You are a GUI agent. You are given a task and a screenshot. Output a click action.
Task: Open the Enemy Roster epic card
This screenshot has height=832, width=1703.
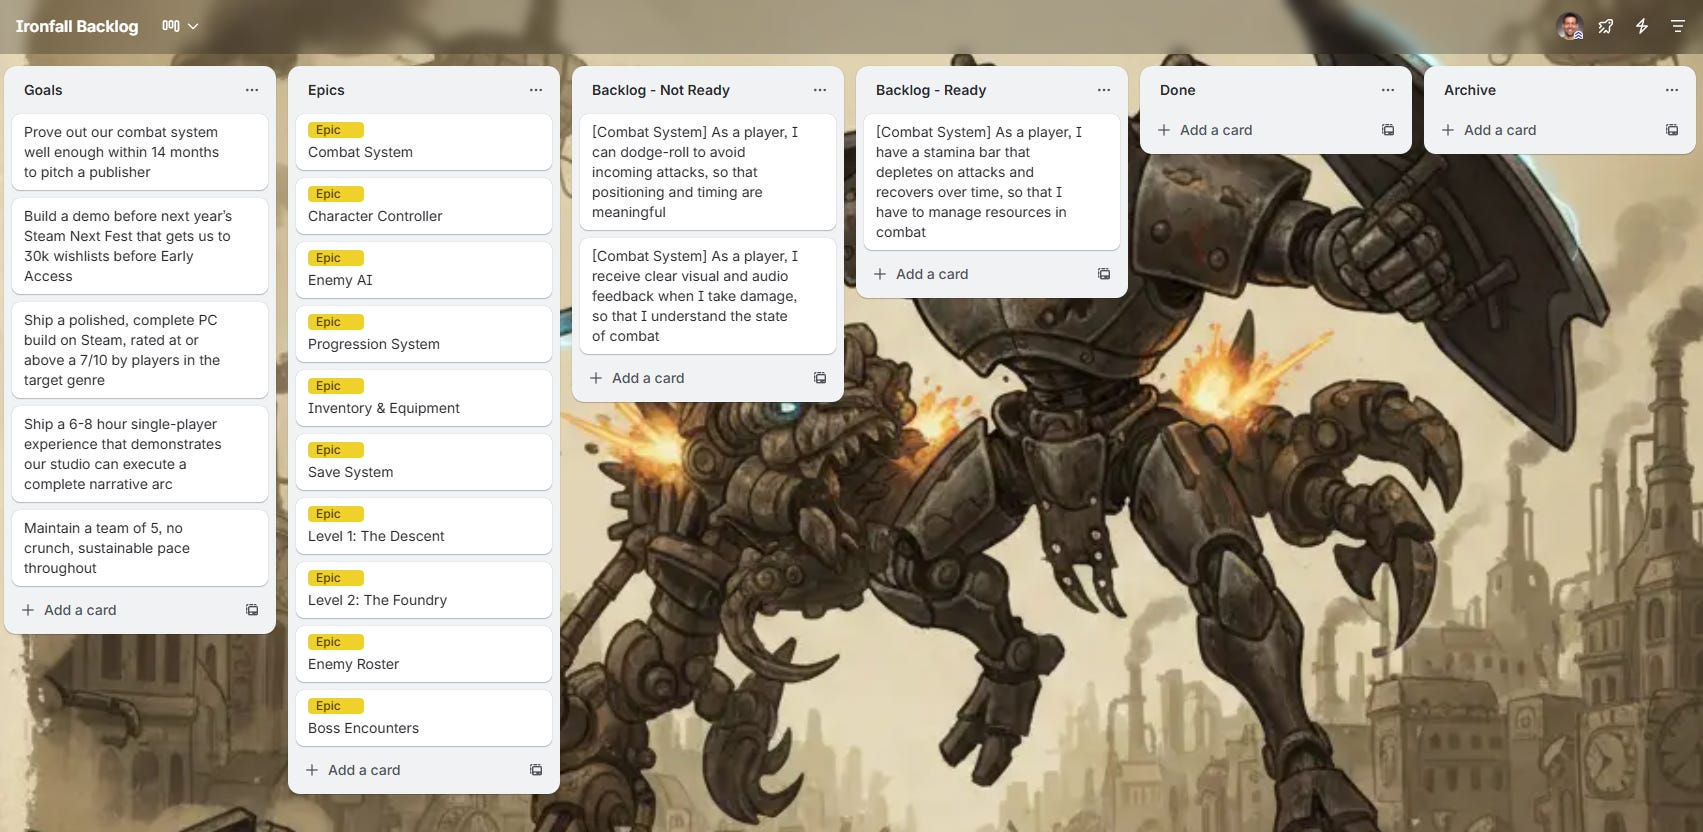coord(424,654)
